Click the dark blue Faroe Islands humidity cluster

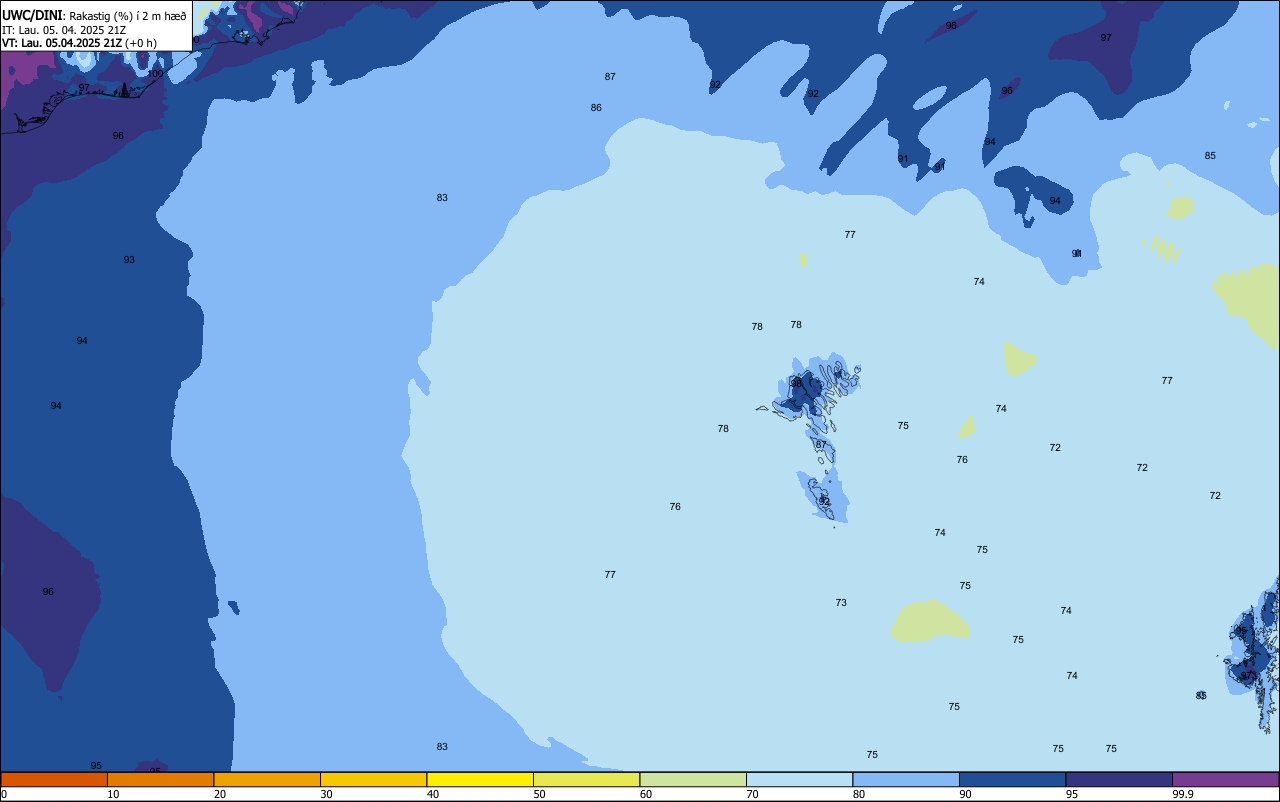point(804,392)
